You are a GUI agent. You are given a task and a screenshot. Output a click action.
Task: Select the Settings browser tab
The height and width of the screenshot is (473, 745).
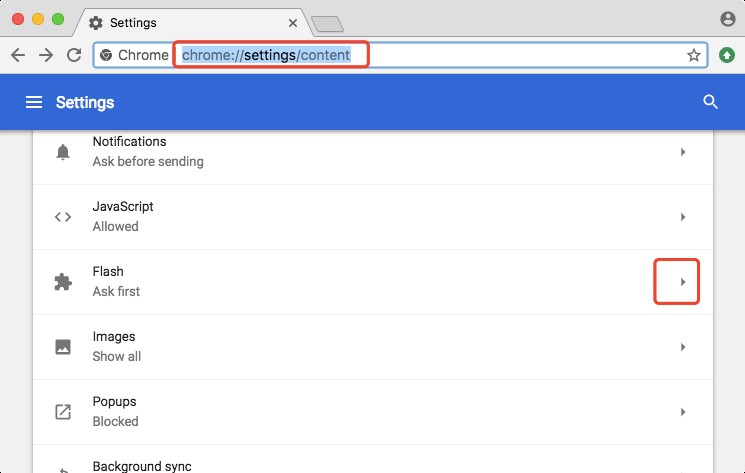[190, 22]
